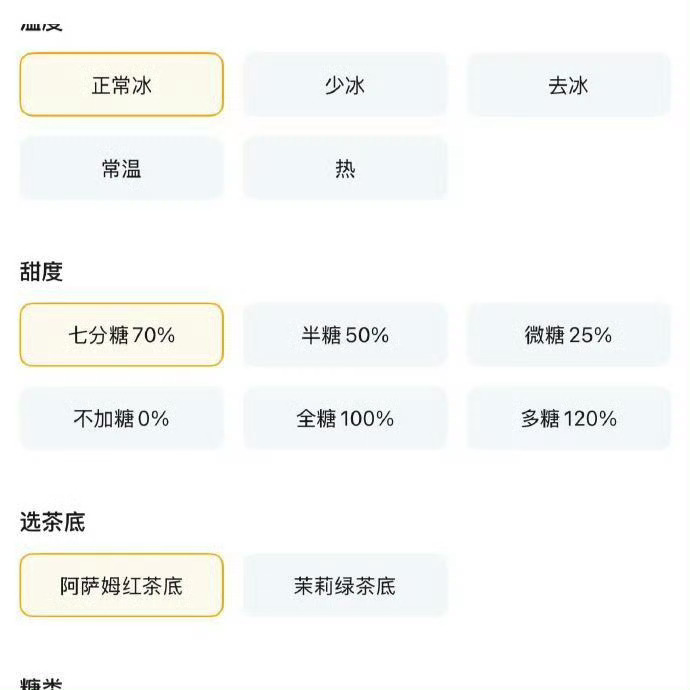Click the 选茶底 section heading
The image size is (690, 690).
pos(52,522)
